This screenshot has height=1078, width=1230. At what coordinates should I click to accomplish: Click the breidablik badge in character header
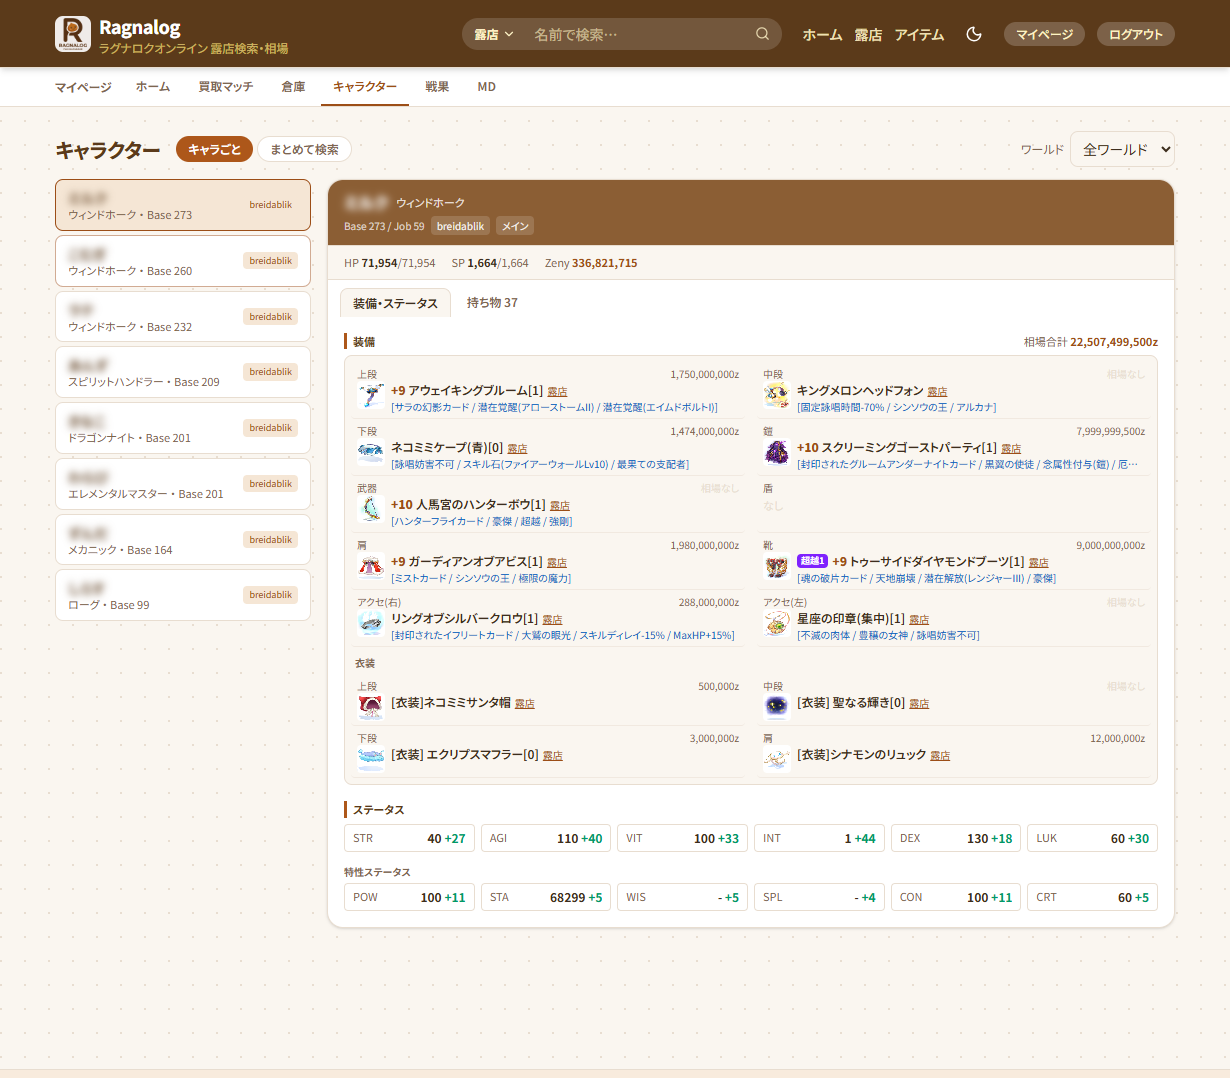click(x=460, y=226)
